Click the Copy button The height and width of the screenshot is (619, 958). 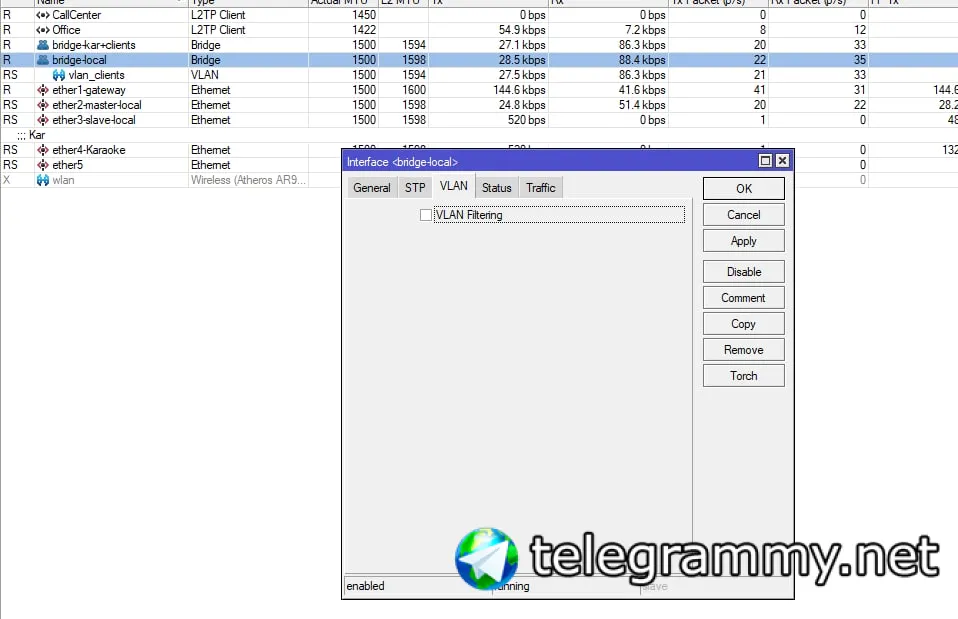pyautogui.click(x=744, y=324)
